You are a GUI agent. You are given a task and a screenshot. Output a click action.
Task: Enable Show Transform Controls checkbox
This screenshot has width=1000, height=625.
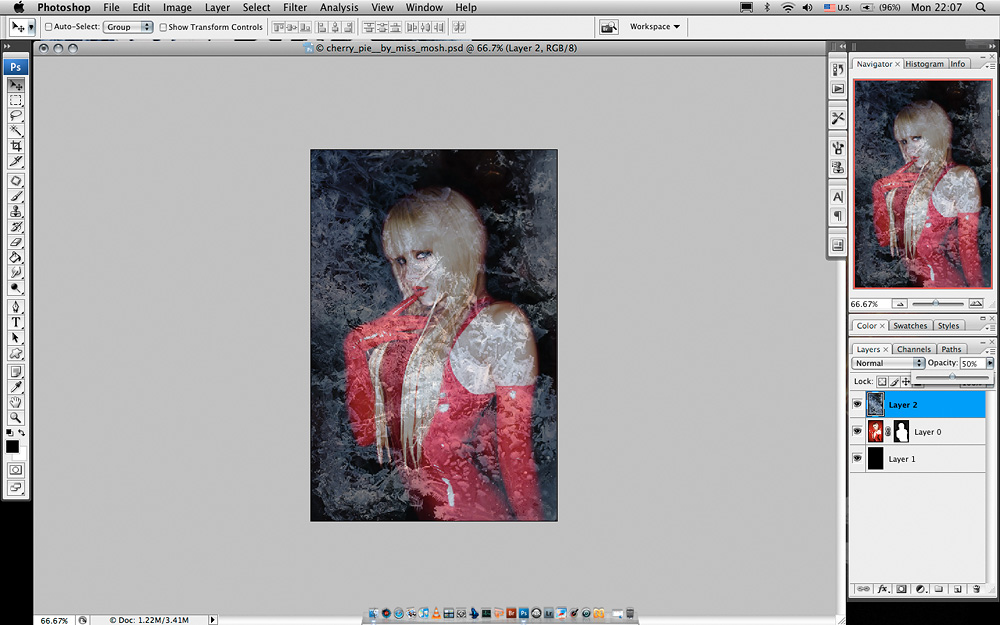(x=163, y=27)
